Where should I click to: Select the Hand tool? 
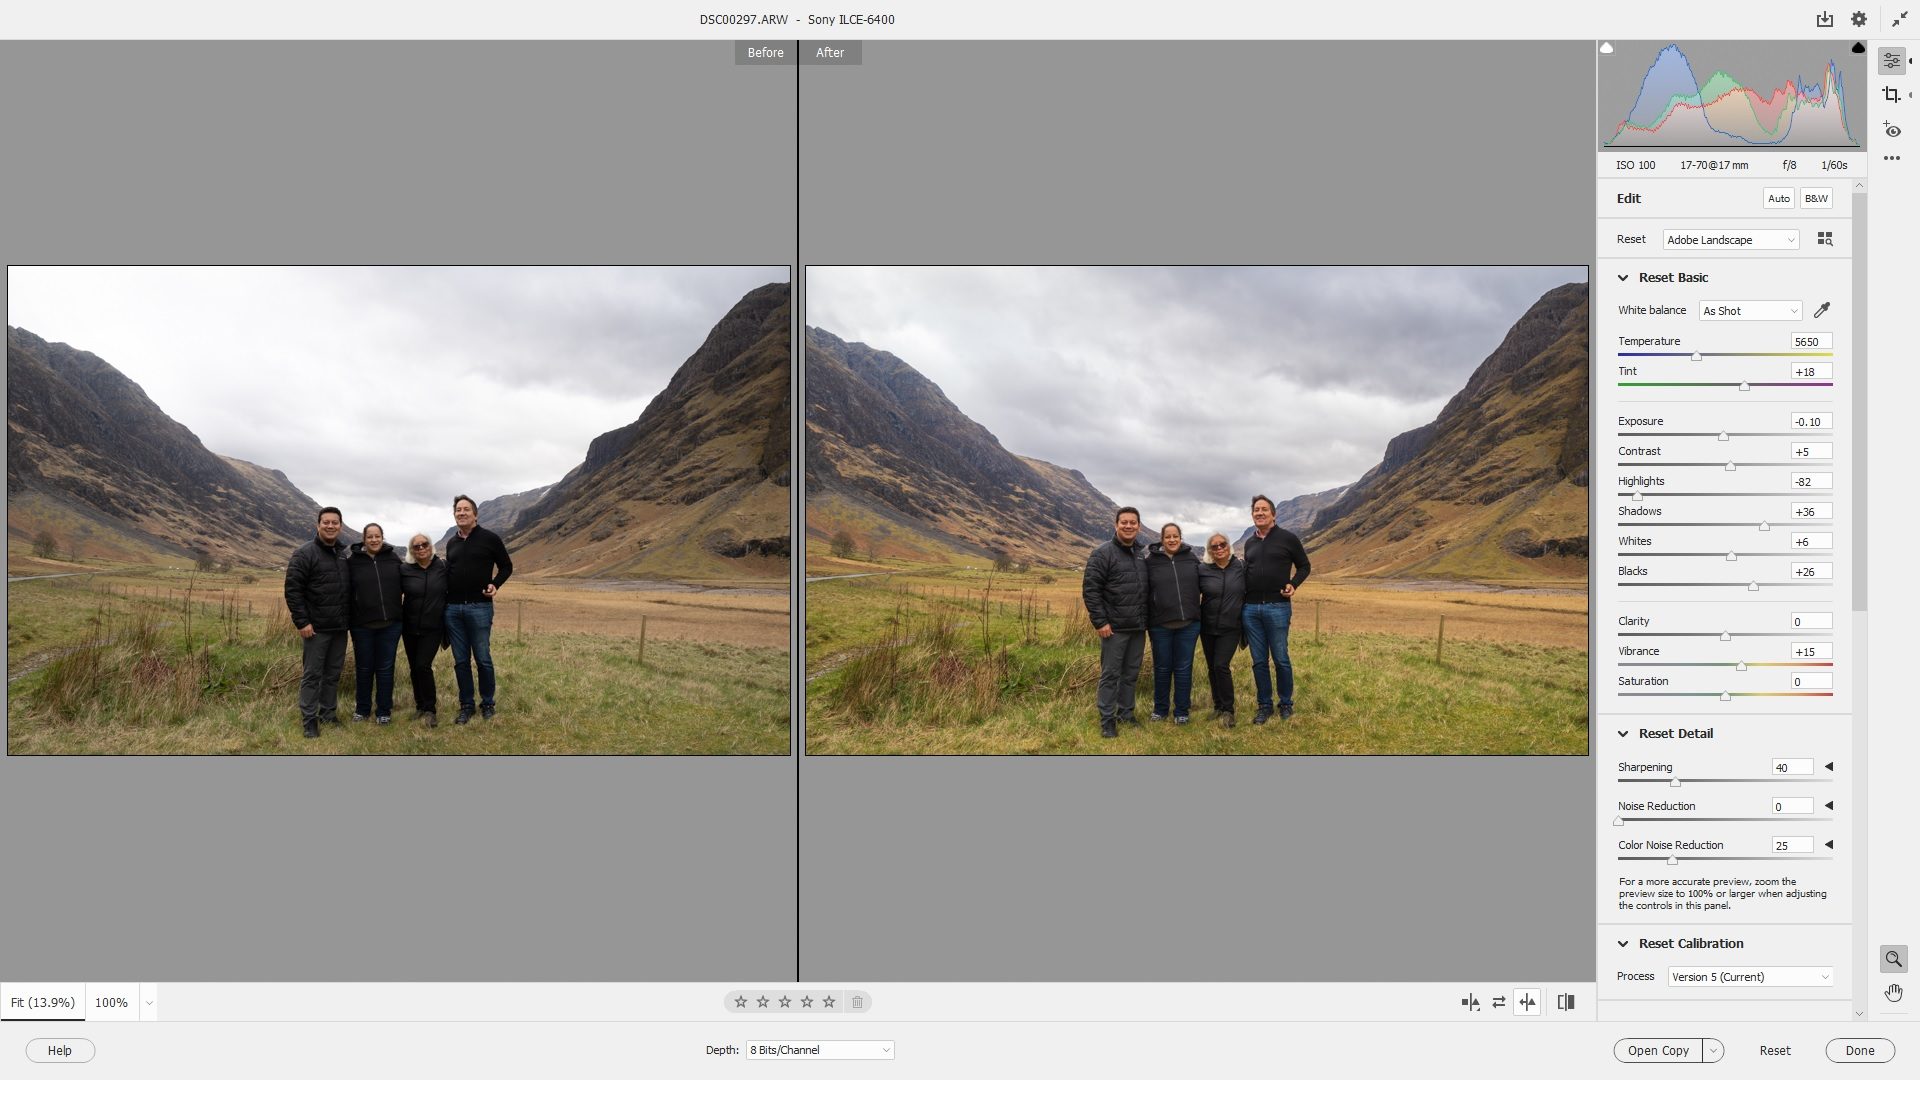1893,993
